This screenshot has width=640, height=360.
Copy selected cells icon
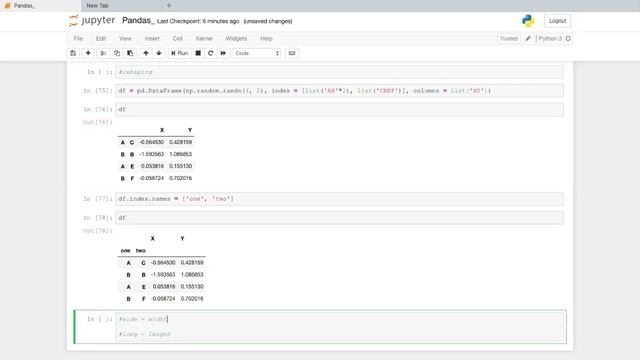pyautogui.click(x=117, y=53)
